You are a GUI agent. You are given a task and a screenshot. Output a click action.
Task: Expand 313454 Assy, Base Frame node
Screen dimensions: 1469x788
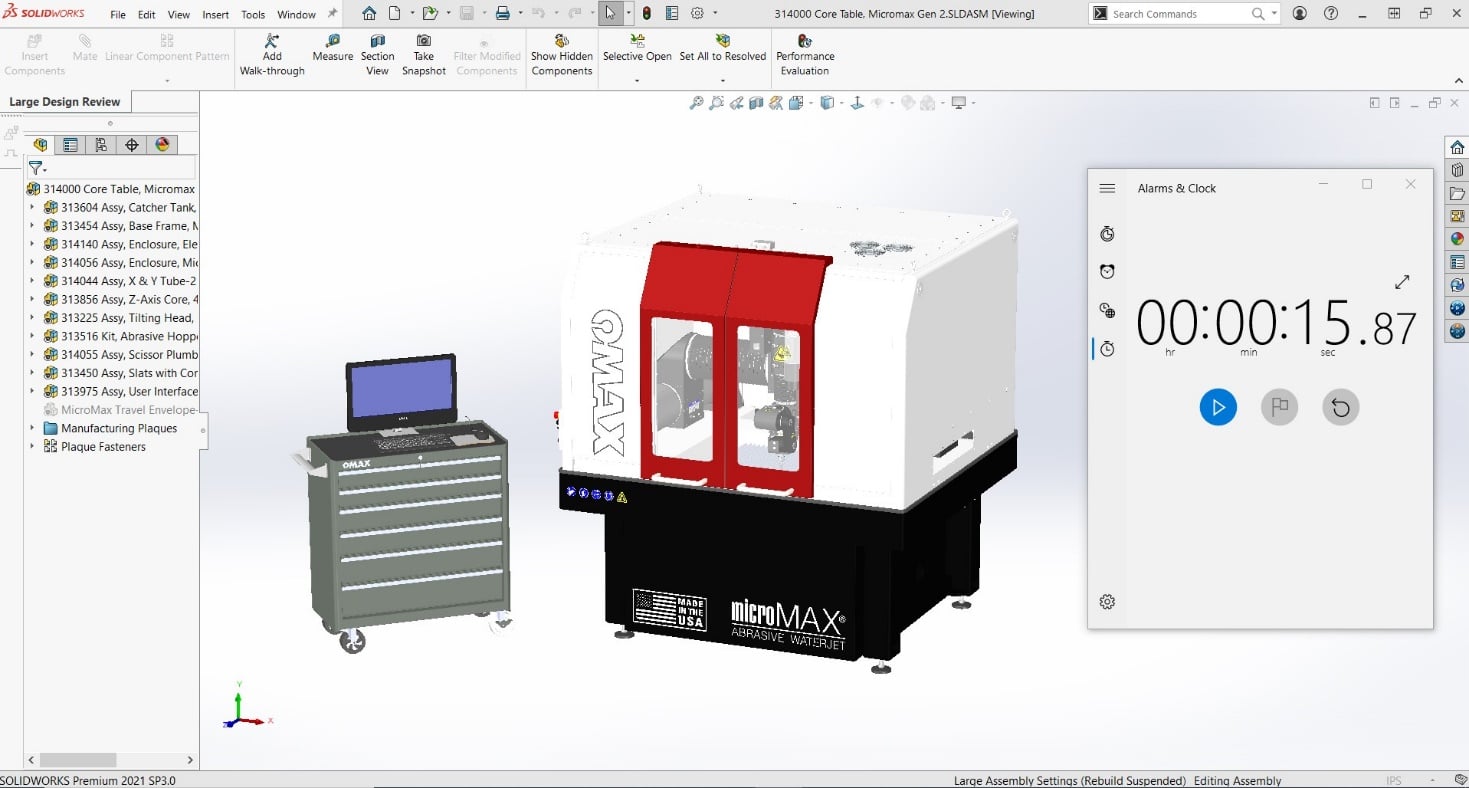pyautogui.click(x=32, y=226)
